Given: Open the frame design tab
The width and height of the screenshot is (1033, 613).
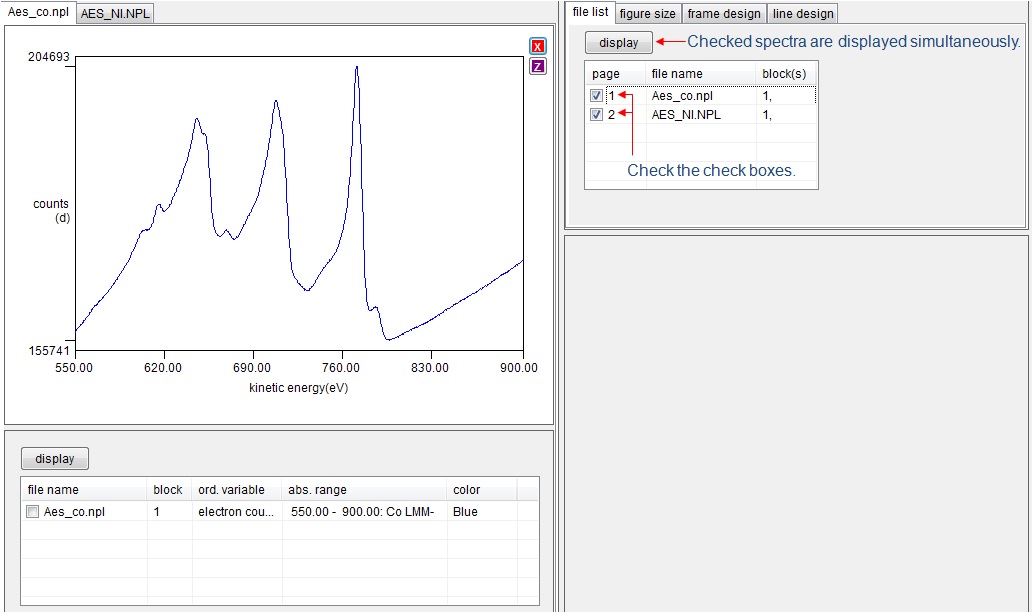Looking at the screenshot, I should (724, 14).
